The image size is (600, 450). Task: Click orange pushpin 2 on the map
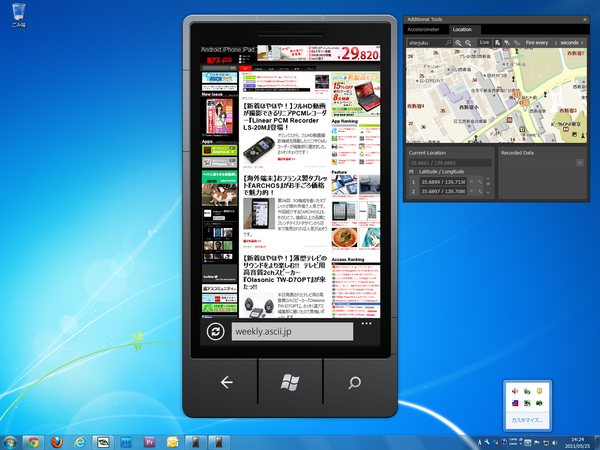(x=525, y=103)
